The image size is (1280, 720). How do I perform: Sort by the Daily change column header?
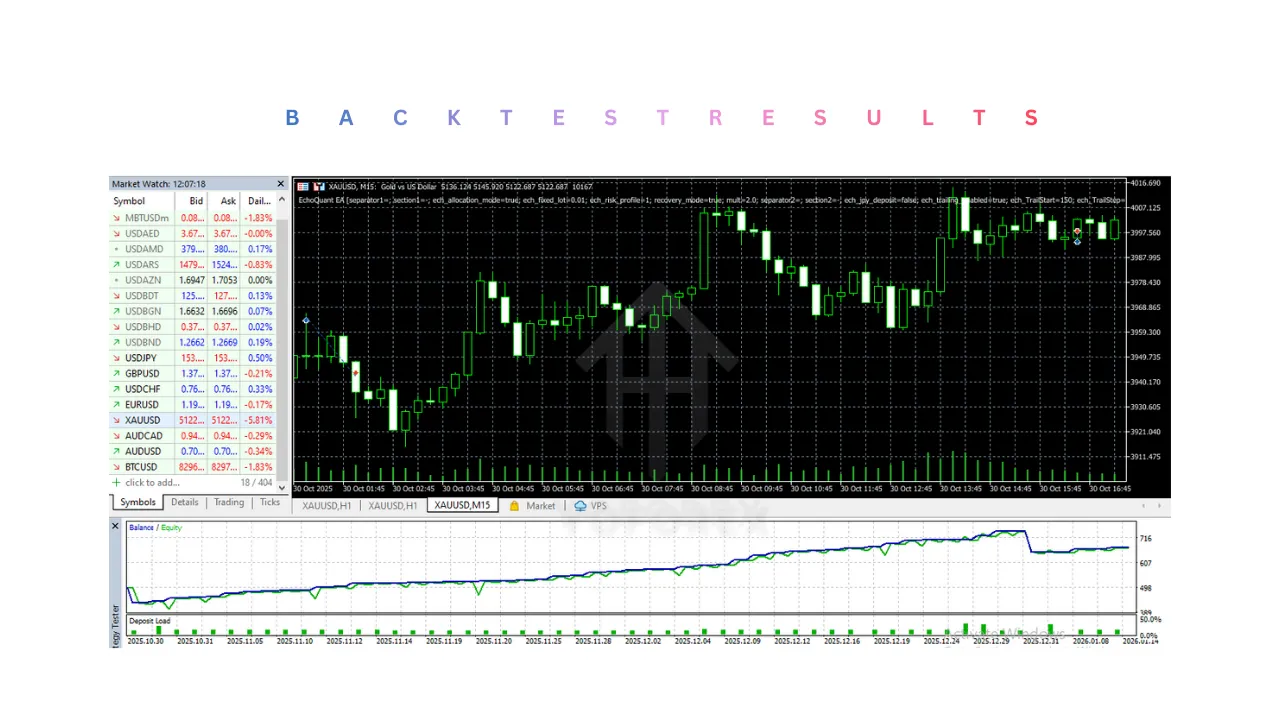coord(259,201)
